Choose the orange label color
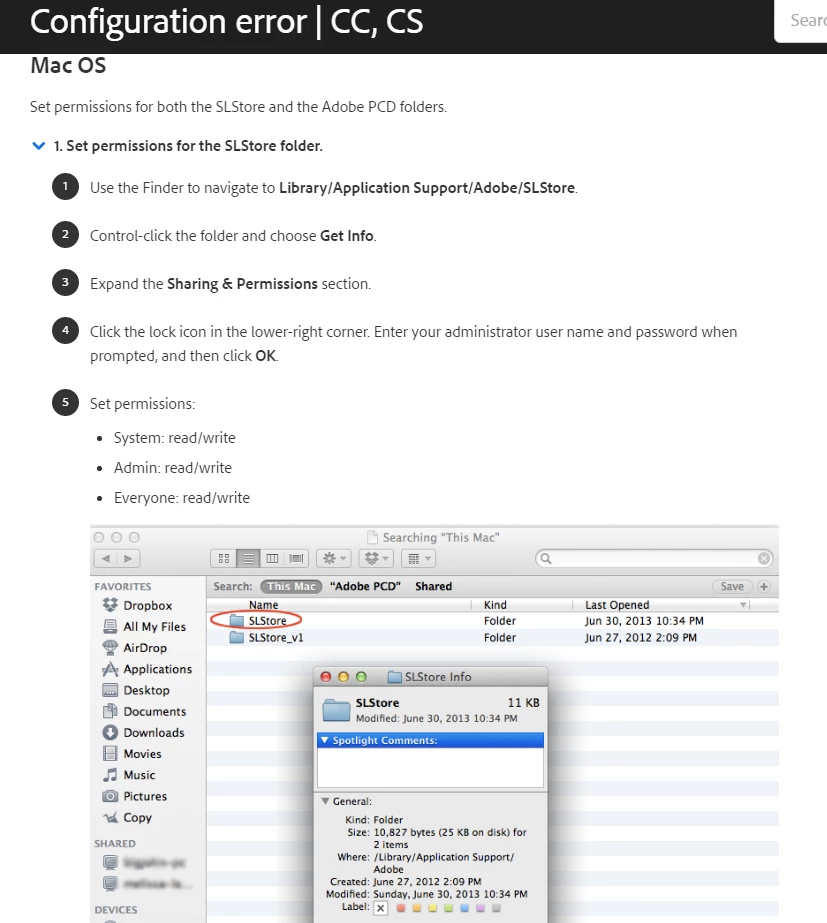The image size is (827, 923). (x=417, y=908)
